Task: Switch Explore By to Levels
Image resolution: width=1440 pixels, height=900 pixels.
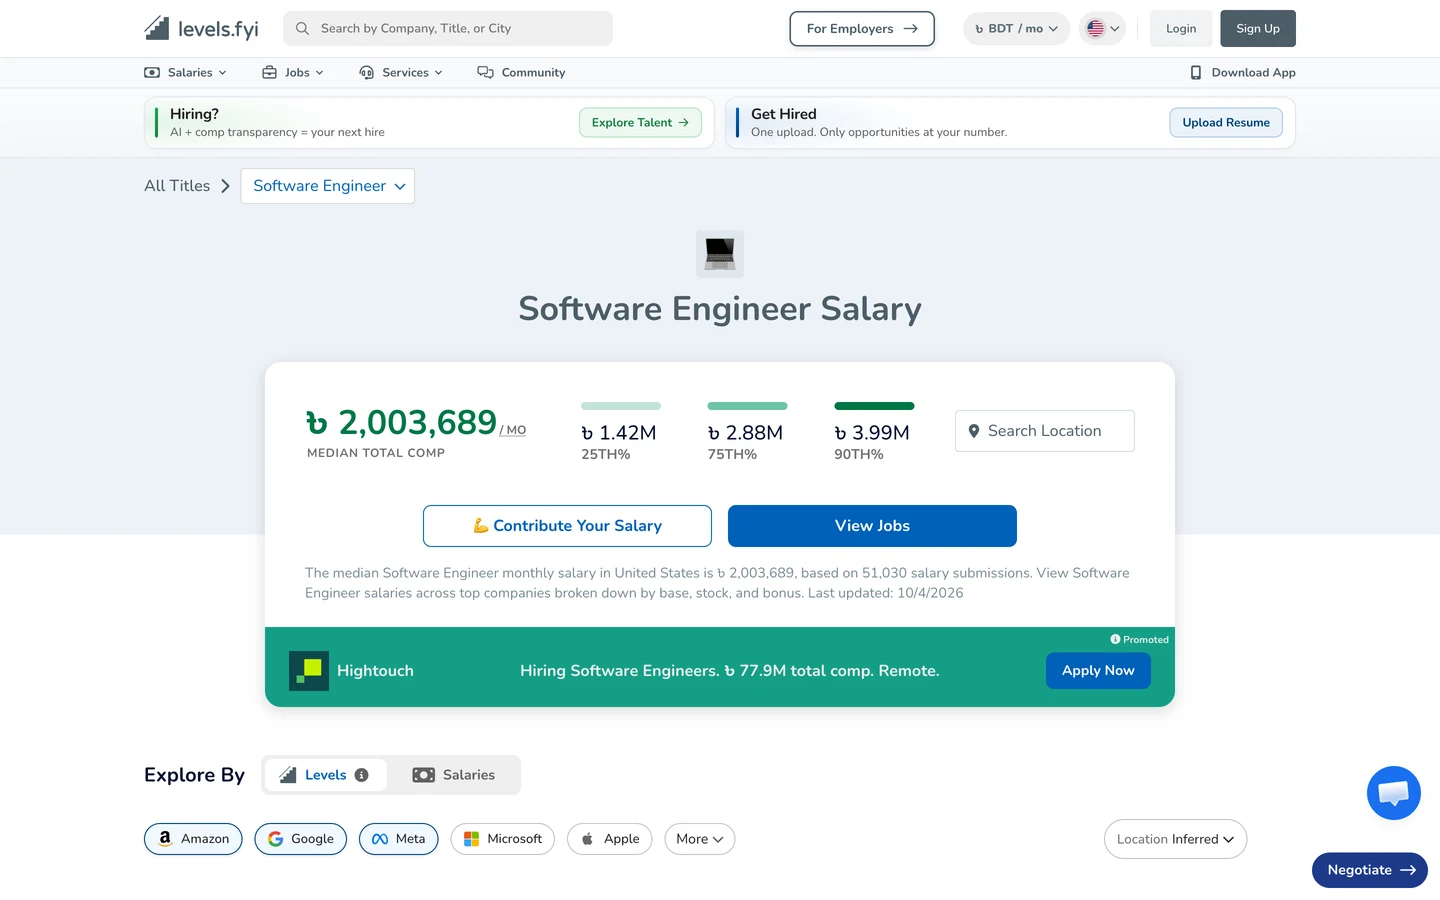Action: coord(325,775)
